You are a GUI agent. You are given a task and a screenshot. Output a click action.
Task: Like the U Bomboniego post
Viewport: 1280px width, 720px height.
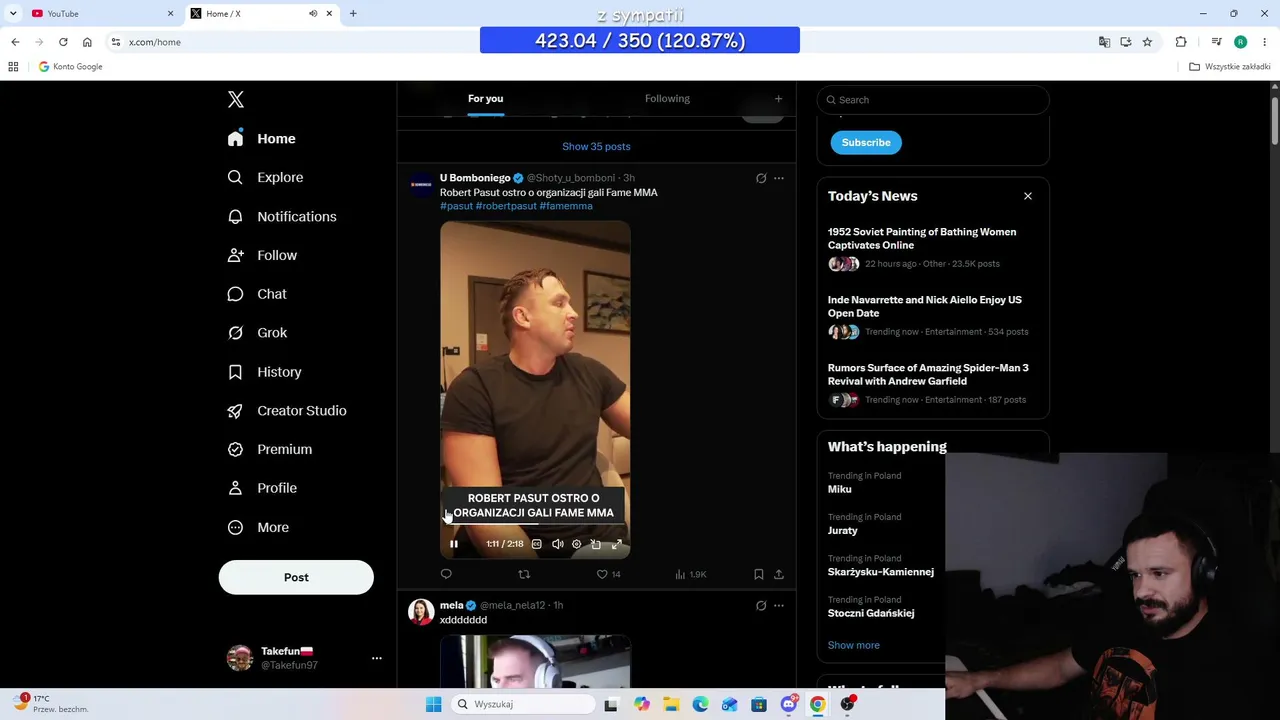point(608,574)
